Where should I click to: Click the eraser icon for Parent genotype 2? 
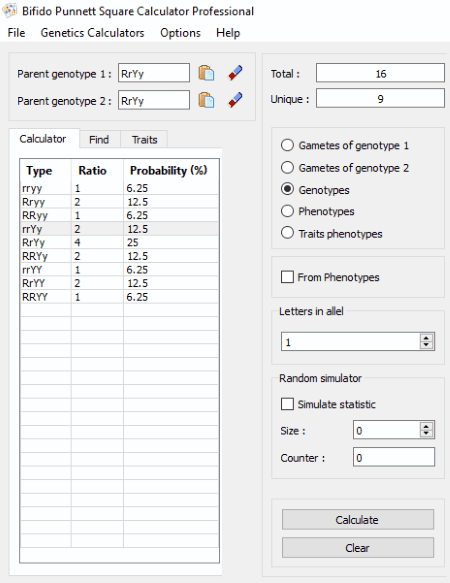coord(235,100)
